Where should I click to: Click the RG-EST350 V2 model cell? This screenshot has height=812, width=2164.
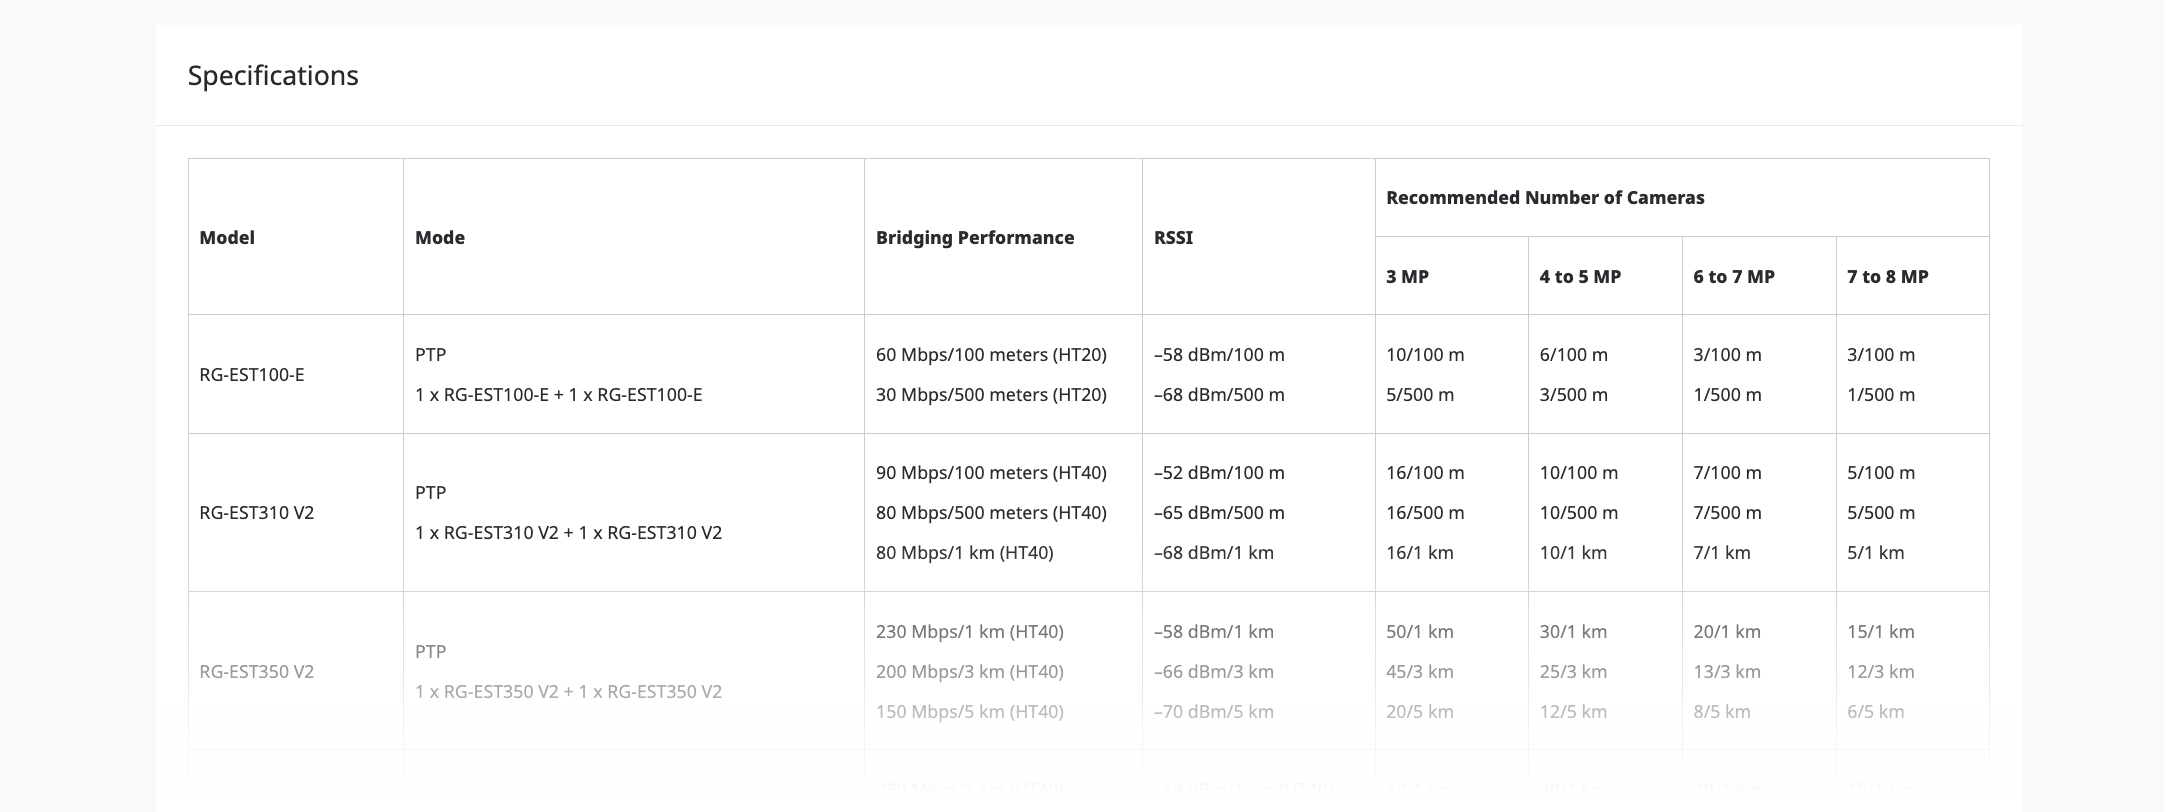(257, 672)
